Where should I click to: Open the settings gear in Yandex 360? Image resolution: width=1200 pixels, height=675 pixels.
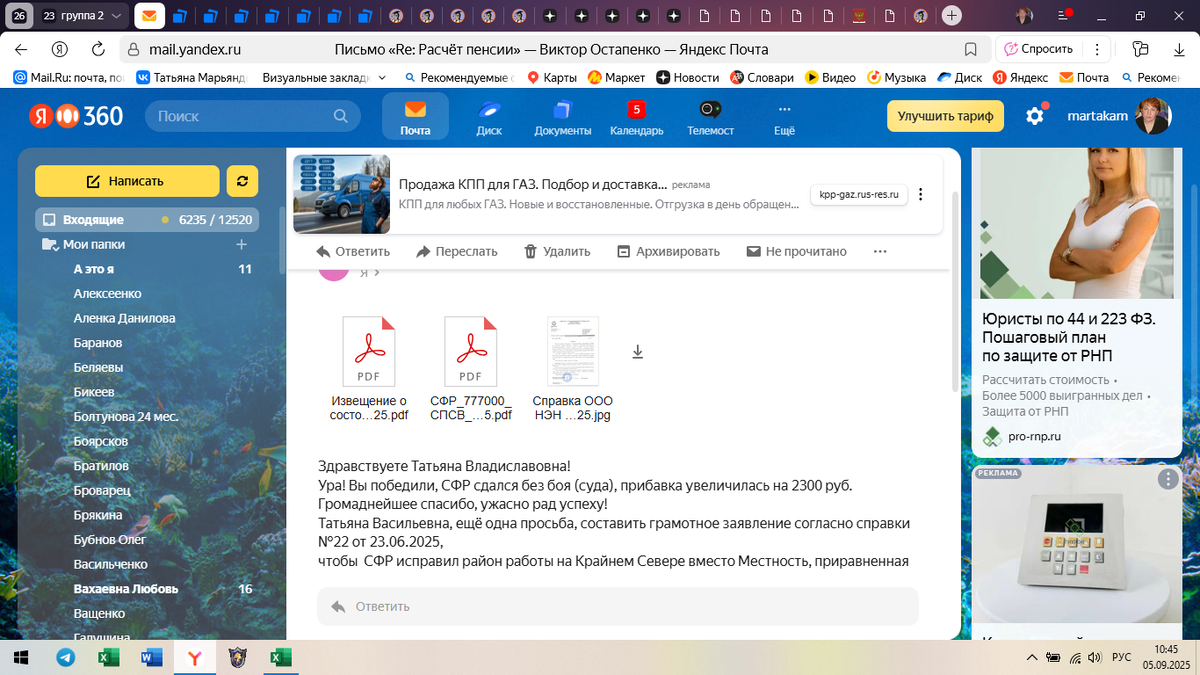tap(1037, 116)
